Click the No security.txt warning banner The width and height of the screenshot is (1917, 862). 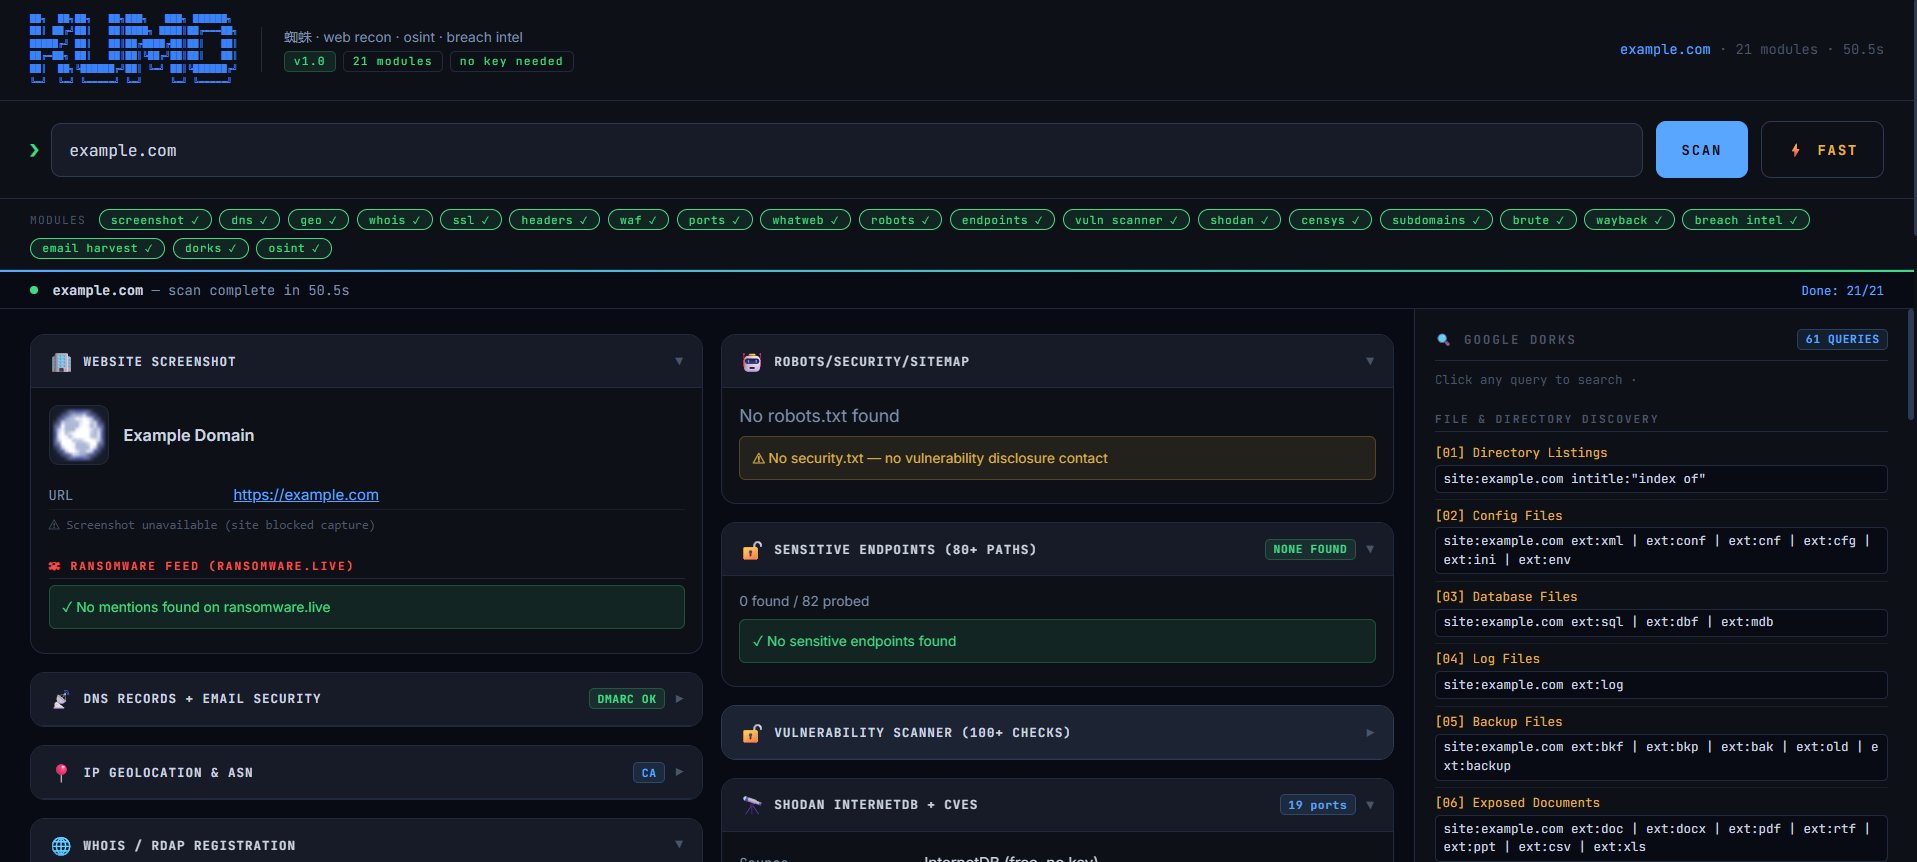[1057, 458]
